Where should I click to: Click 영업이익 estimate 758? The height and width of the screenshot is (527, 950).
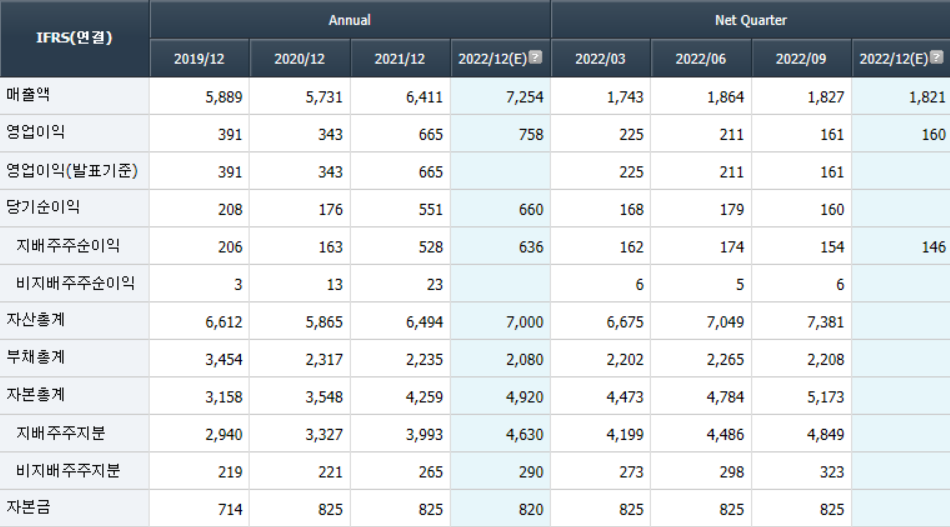click(x=531, y=134)
